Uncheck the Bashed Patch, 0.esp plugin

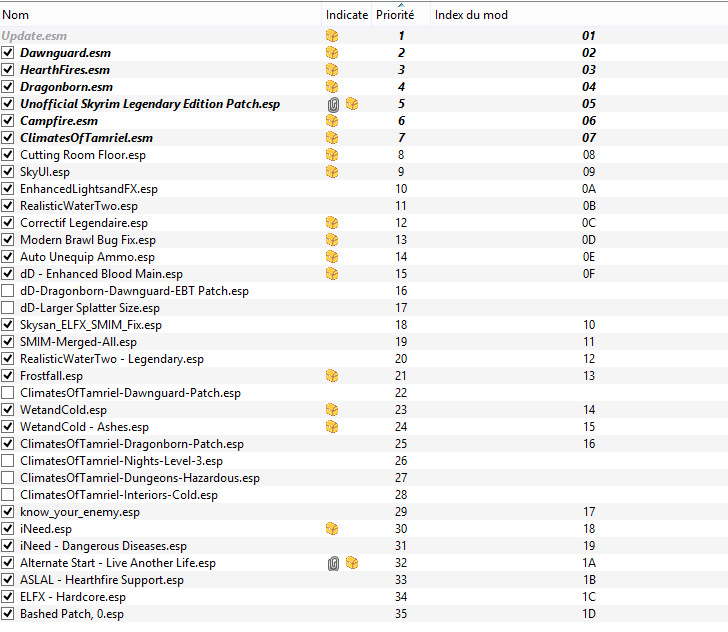point(7,614)
